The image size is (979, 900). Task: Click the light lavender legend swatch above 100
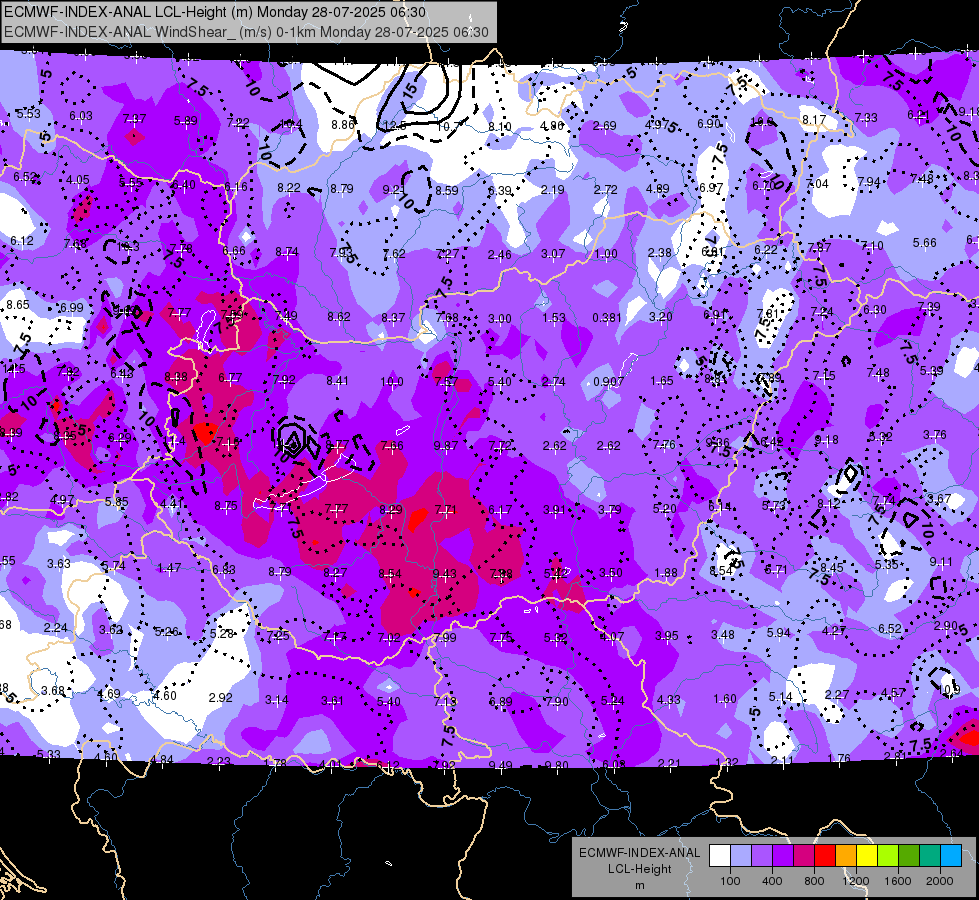click(x=741, y=856)
